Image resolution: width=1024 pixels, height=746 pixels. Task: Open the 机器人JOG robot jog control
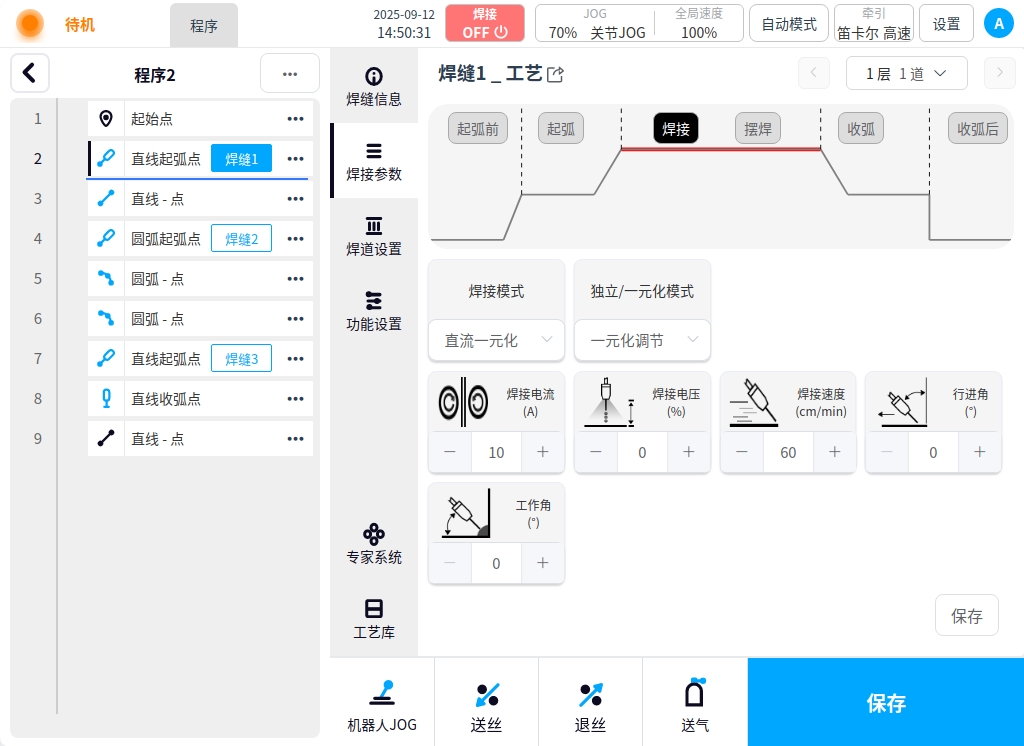pyautogui.click(x=382, y=703)
